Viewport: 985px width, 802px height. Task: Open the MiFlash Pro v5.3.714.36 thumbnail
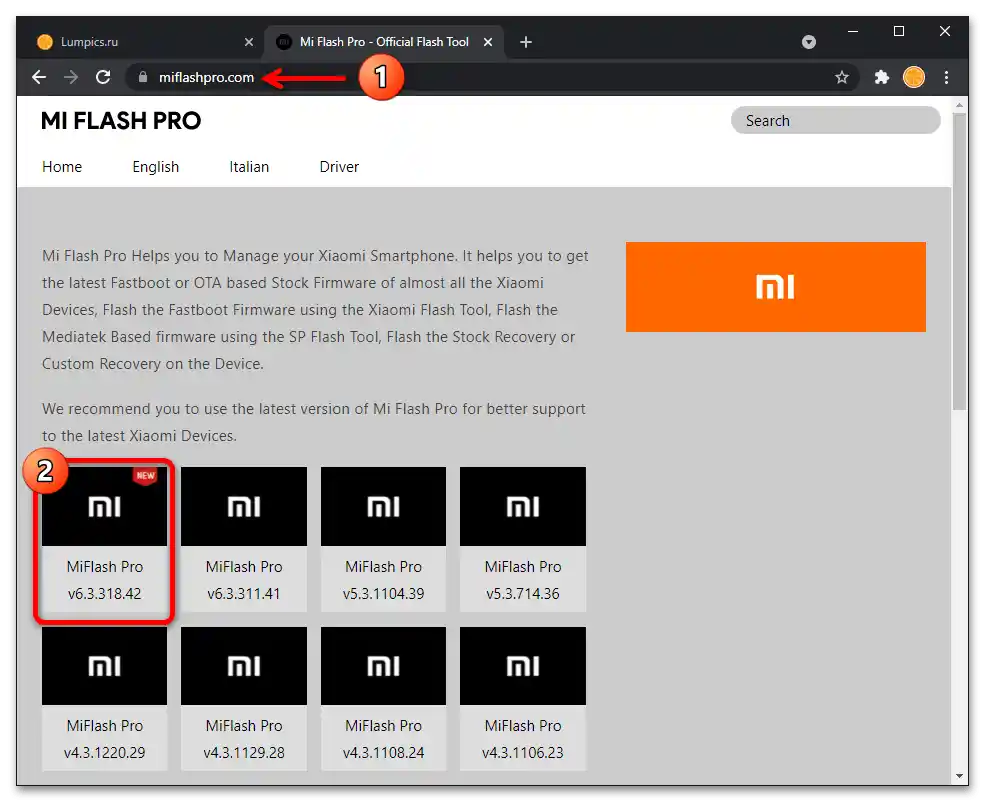(x=523, y=506)
